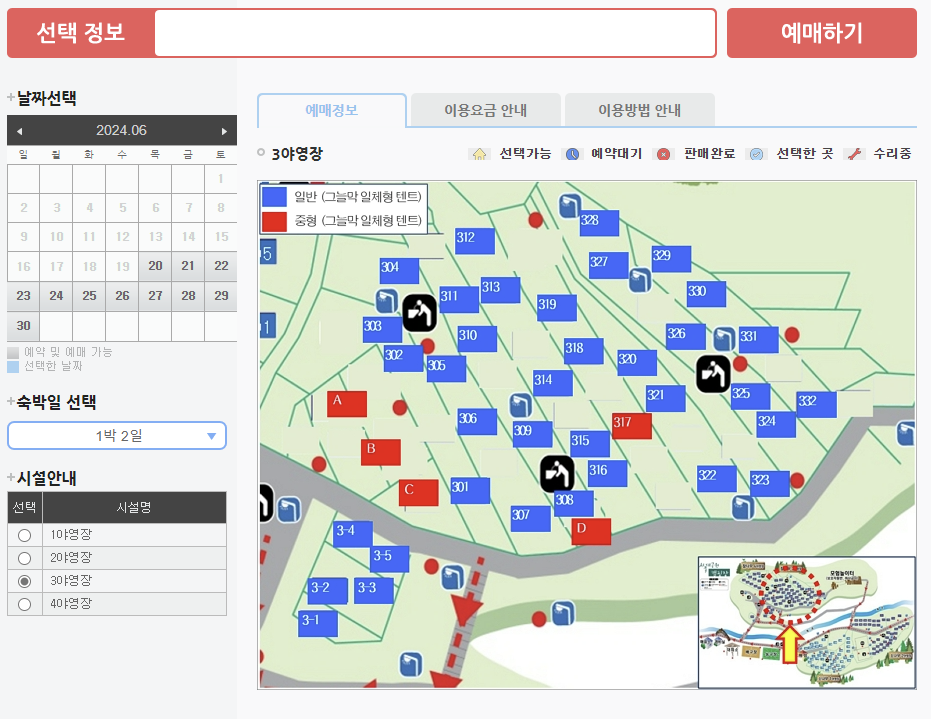Select the 1야영장 radio button
This screenshot has width=931, height=719.
pyautogui.click(x=24, y=535)
